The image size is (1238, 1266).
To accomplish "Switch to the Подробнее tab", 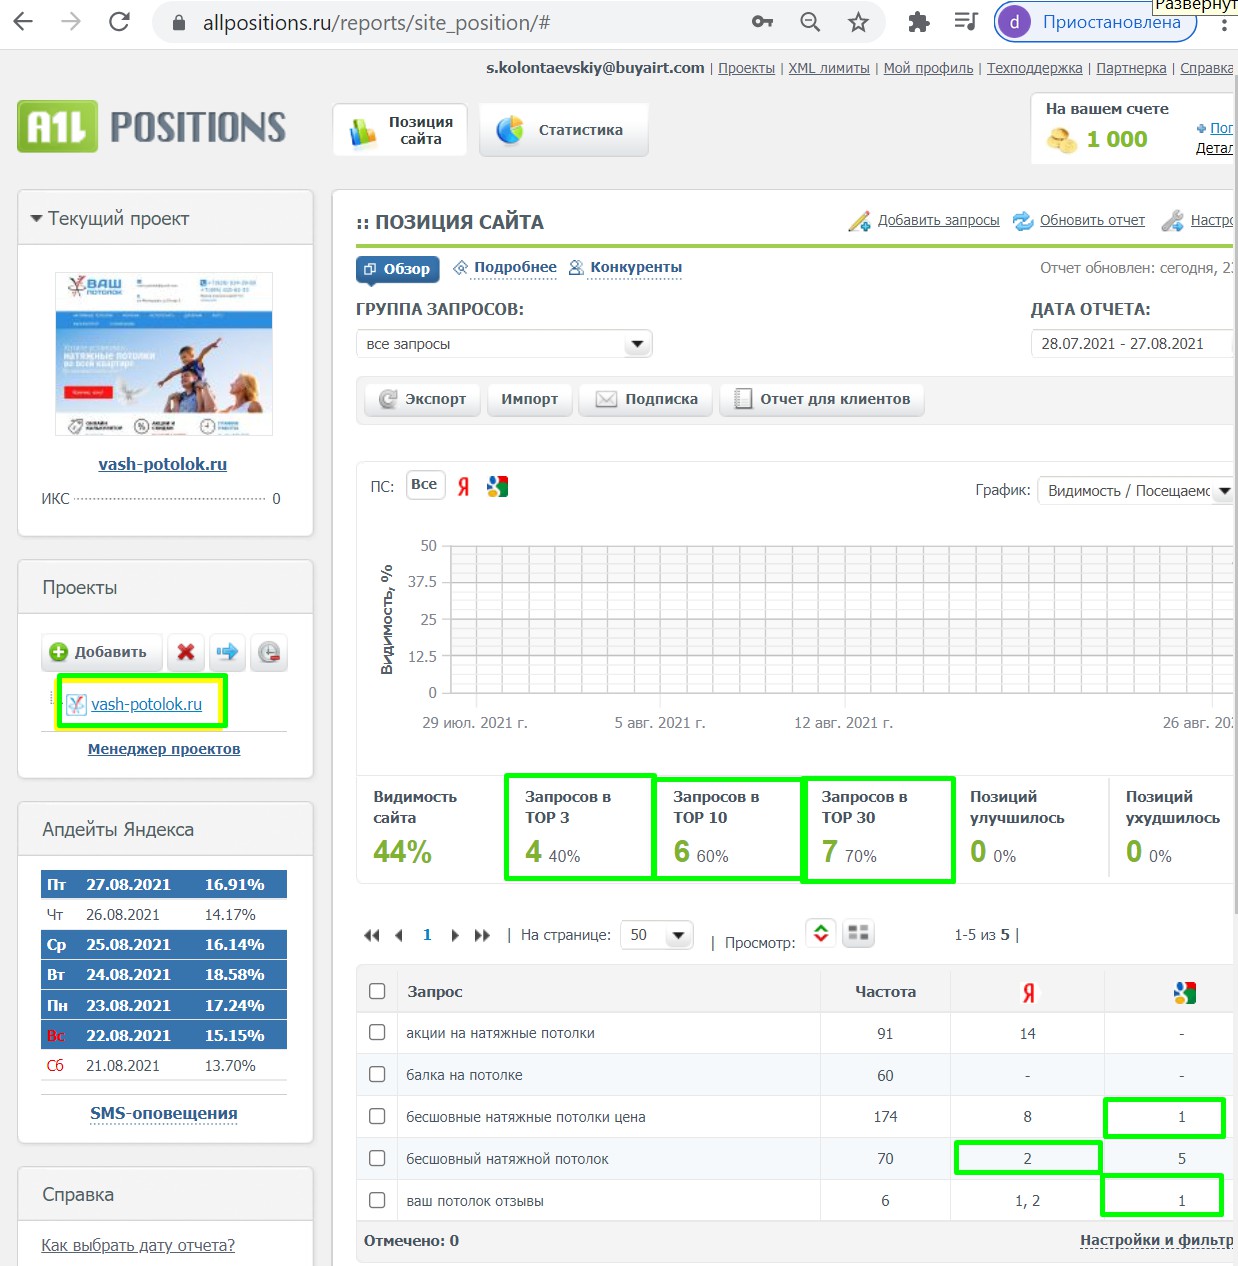I will coord(505,268).
